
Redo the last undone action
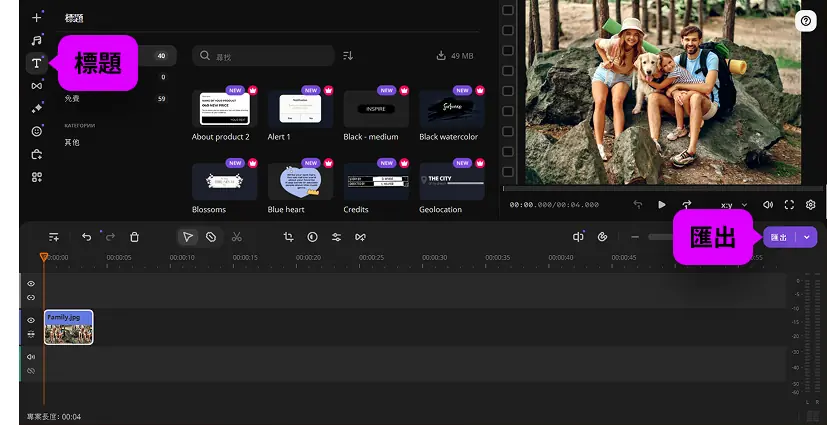point(110,237)
